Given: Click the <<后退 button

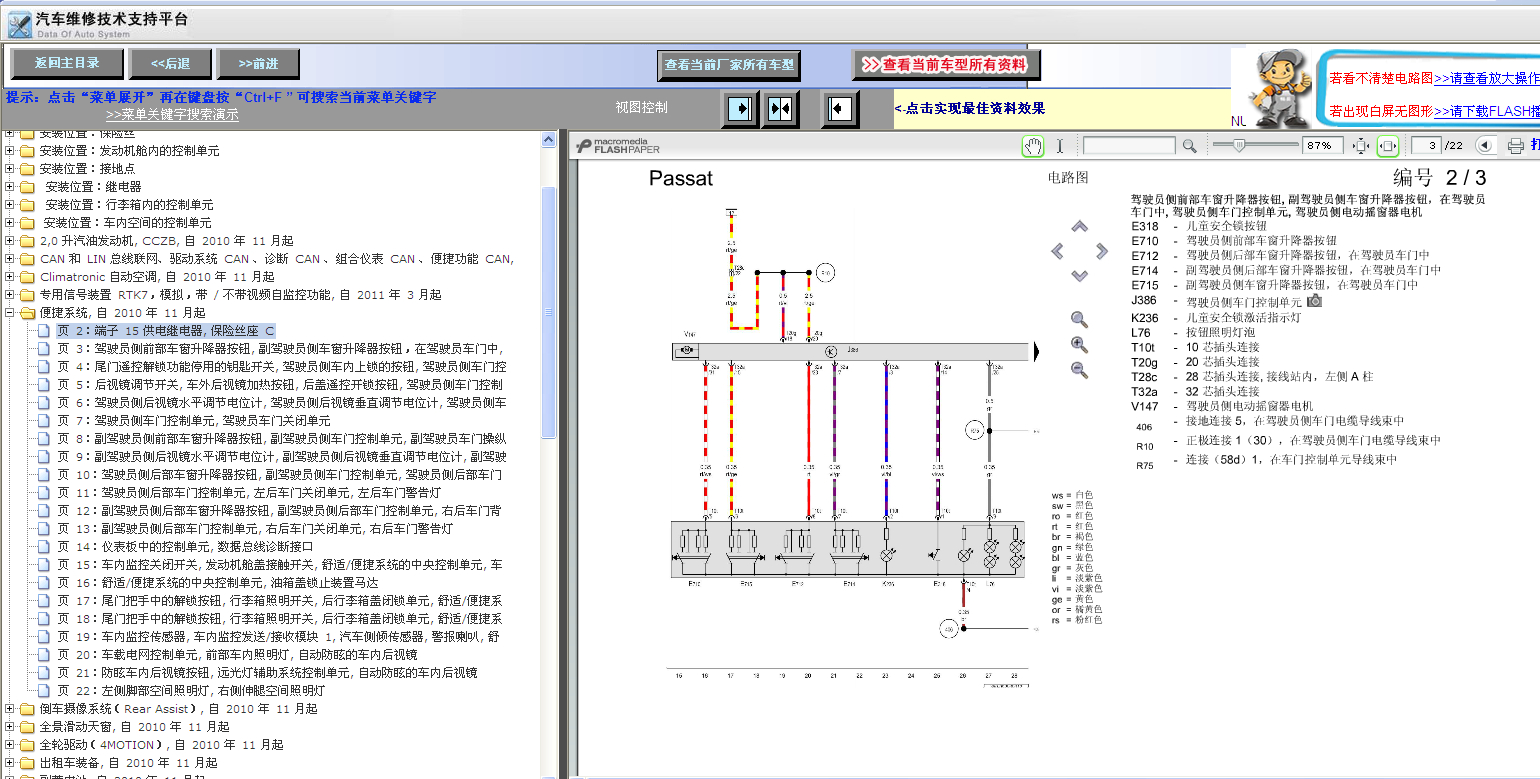Looking at the screenshot, I should click(x=170, y=64).
